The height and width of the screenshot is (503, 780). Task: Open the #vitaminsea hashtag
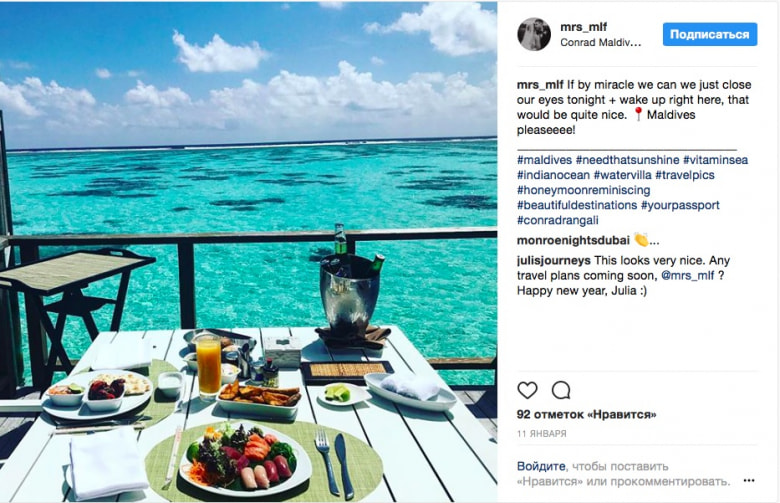click(715, 160)
